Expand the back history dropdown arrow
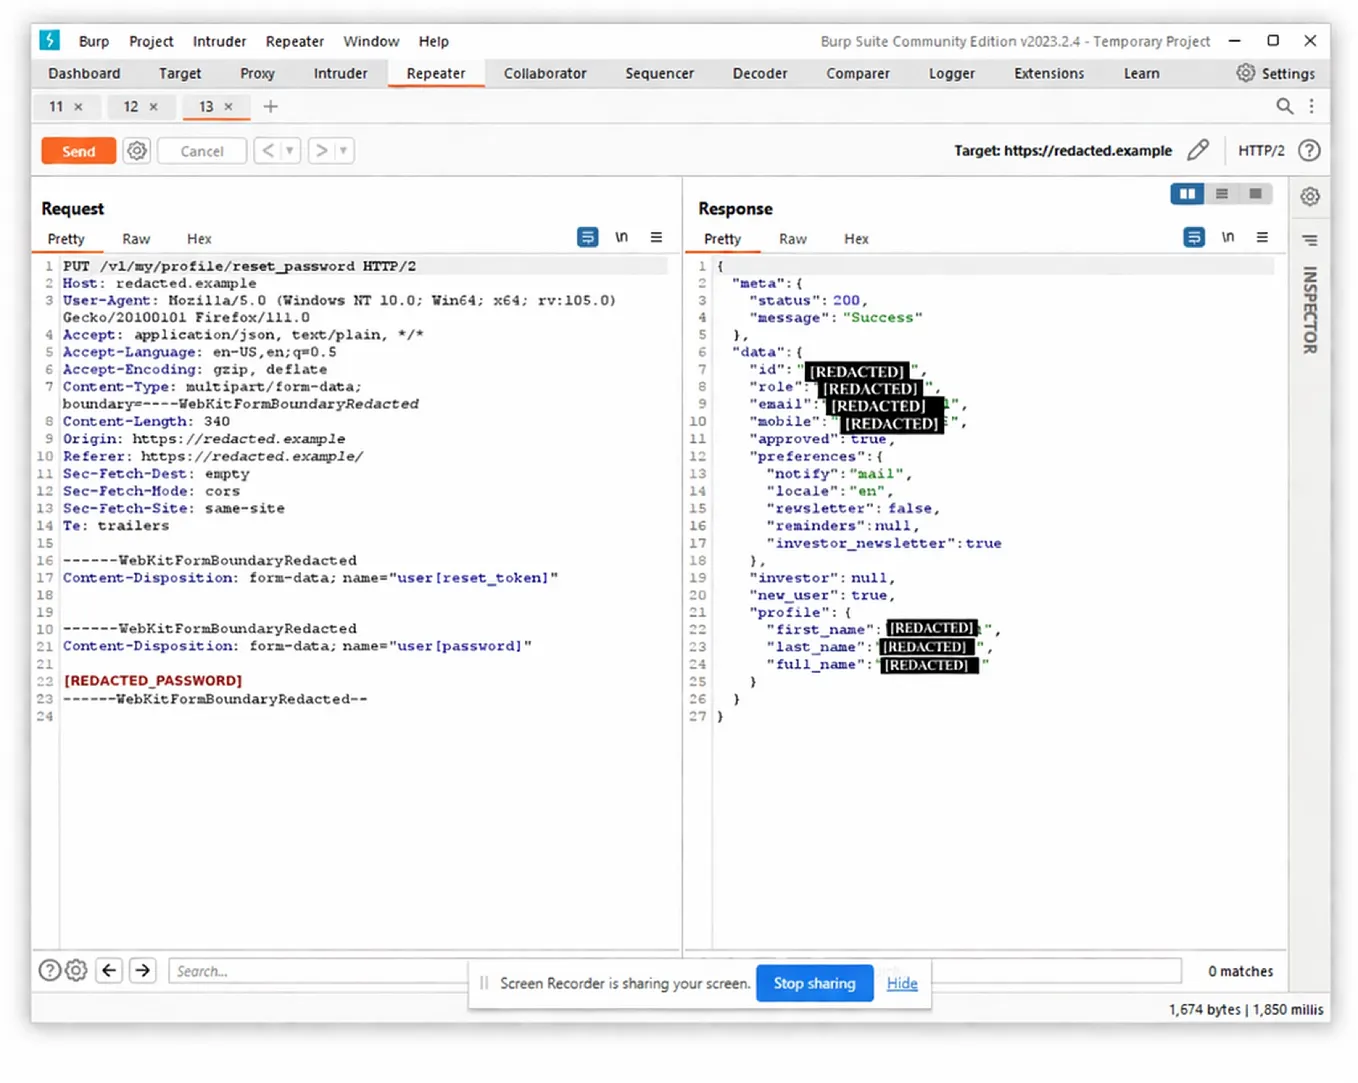 (289, 151)
